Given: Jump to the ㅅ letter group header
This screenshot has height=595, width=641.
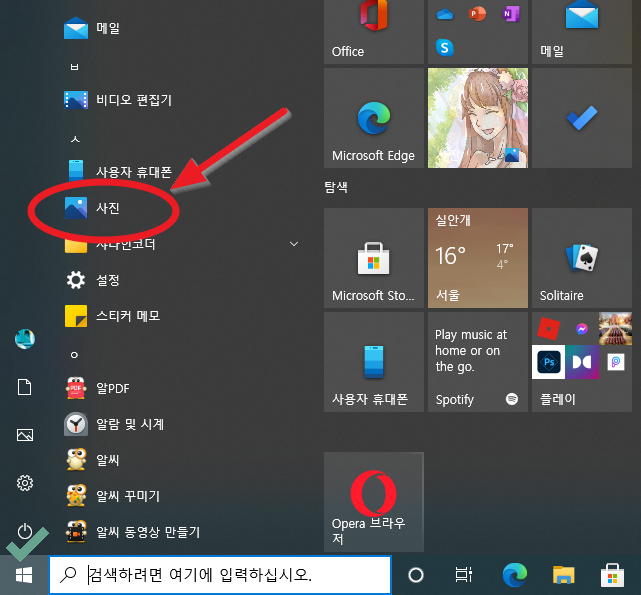Looking at the screenshot, I should (x=75, y=139).
